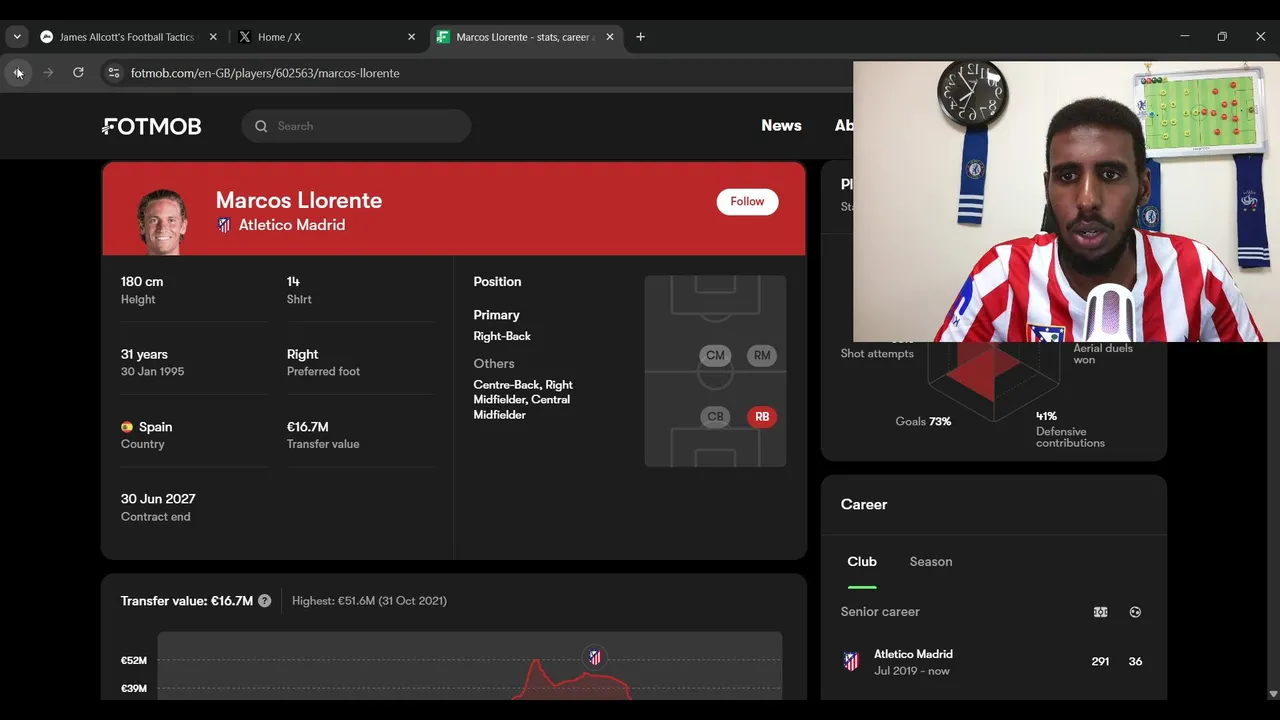This screenshot has width=1280, height=720.
Task: Click the transfer value help icon
Action: point(264,601)
